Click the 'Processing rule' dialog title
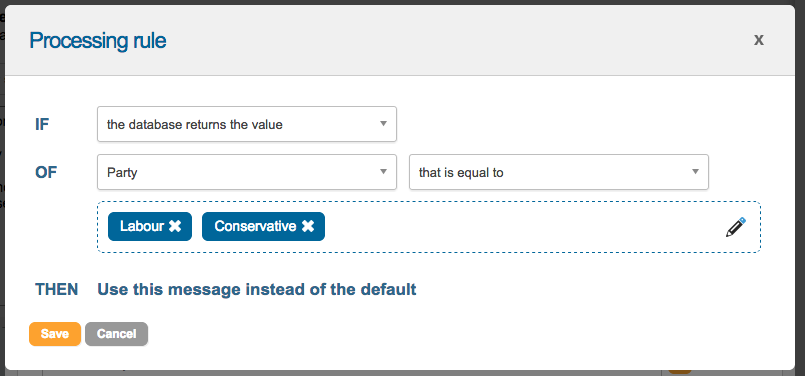Screen dimensions: 805x376 click(x=98, y=41)
